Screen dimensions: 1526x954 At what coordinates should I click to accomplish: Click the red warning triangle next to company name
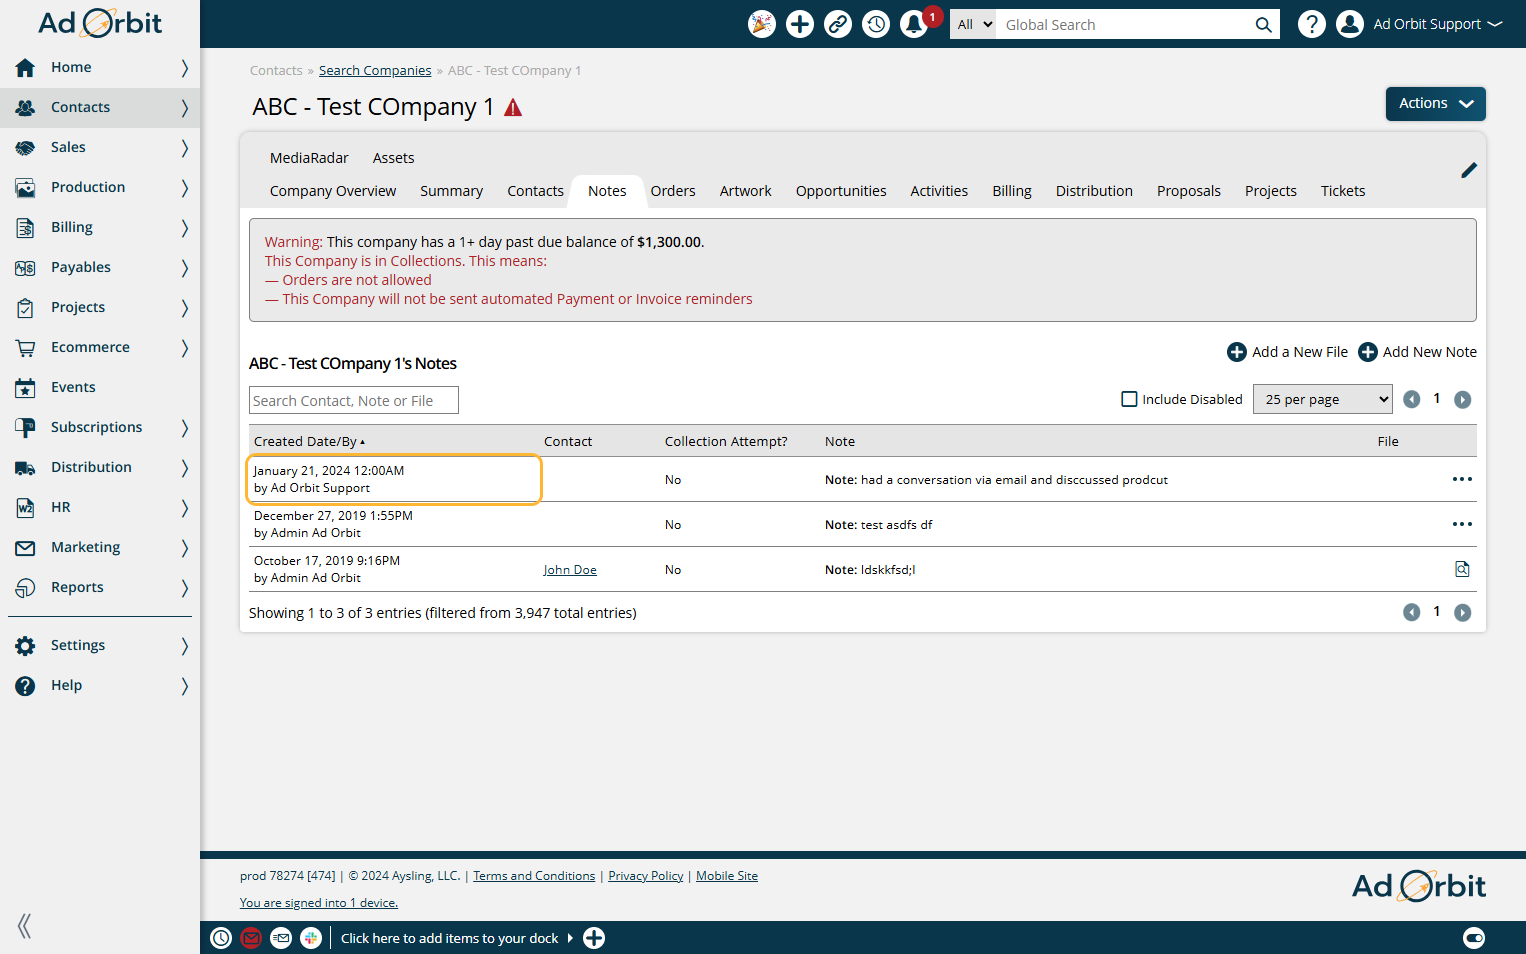click(513, 108)
